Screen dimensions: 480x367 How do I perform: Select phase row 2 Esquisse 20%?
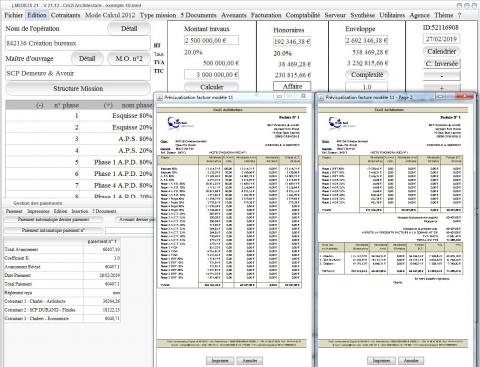point(79,127)
